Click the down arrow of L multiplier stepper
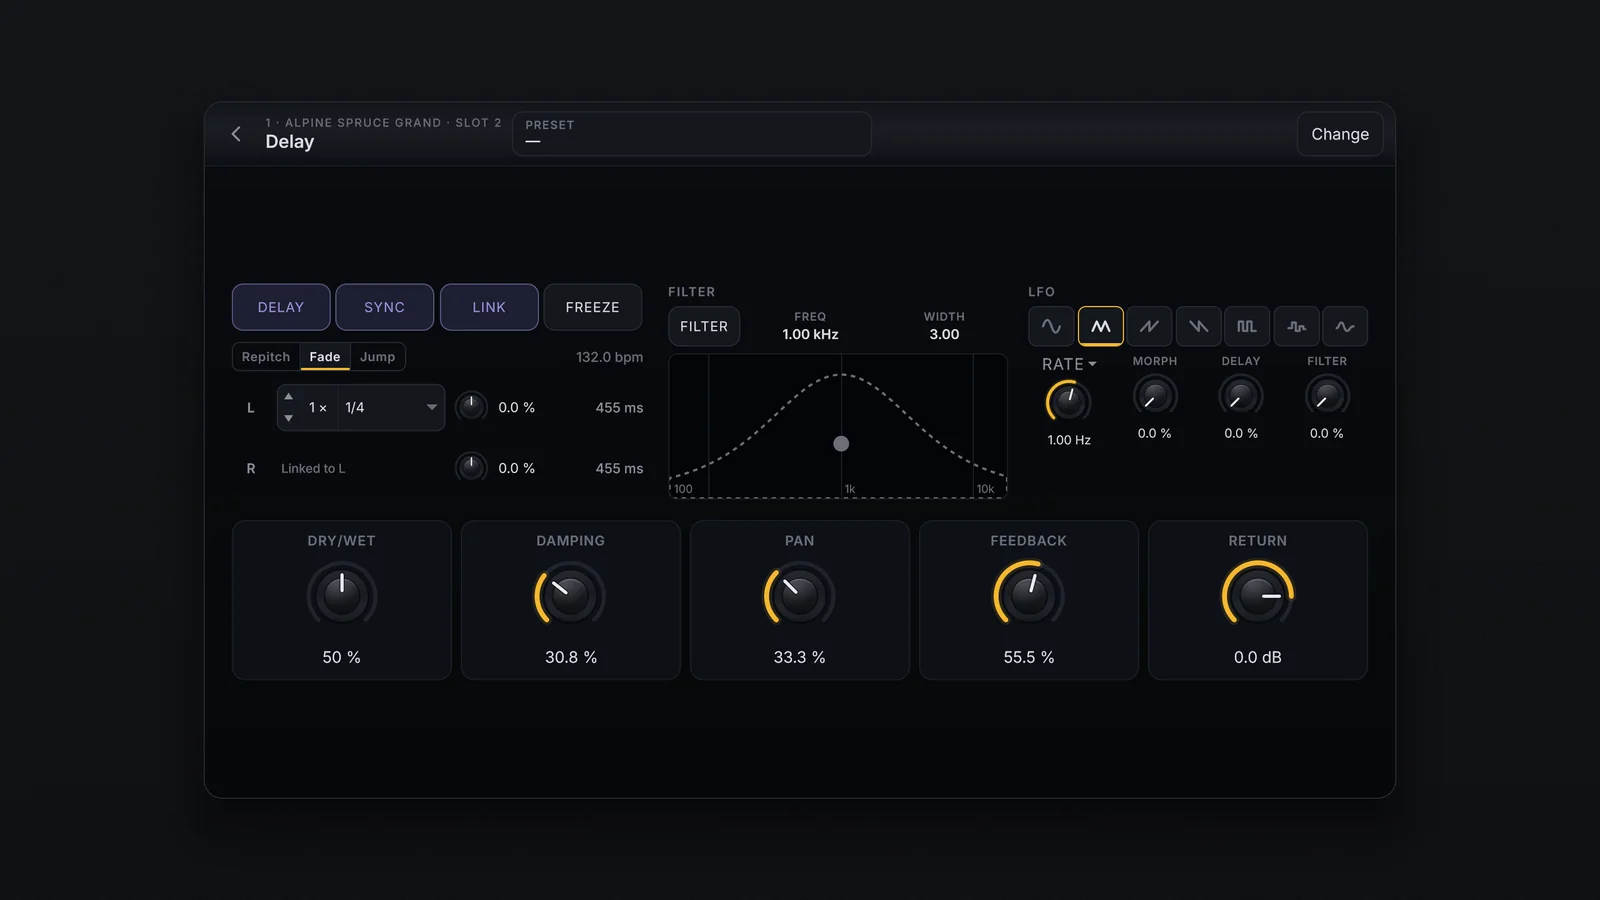 289,418
